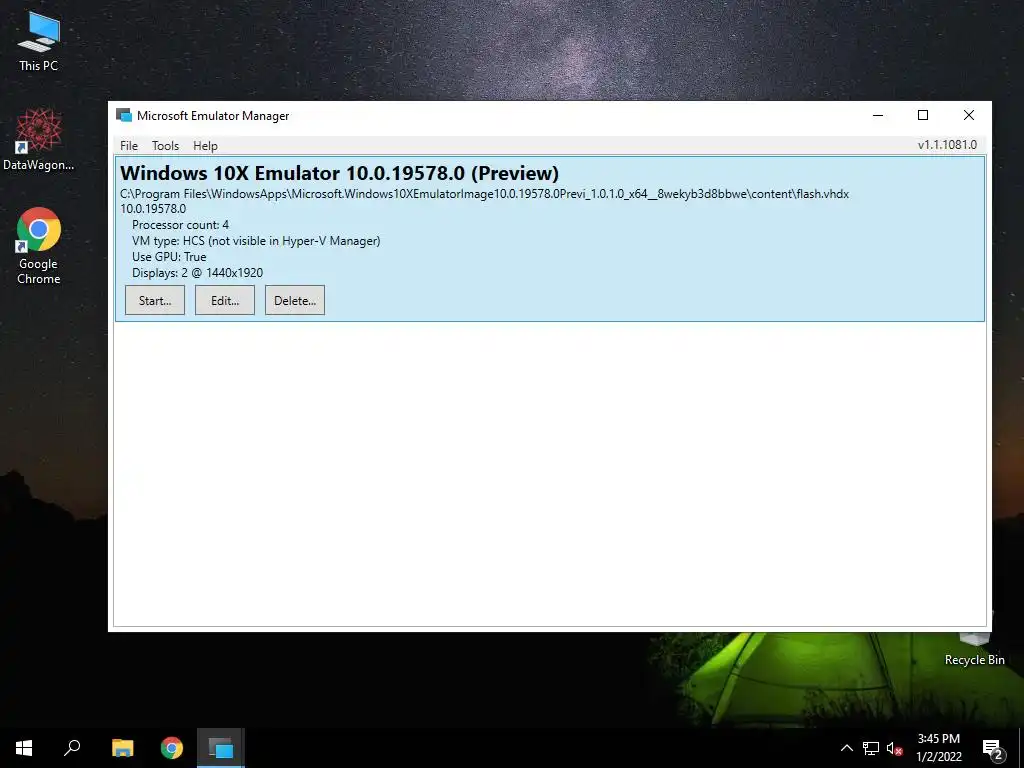Click the Displays: 2 @ 1440x1920 line

tap(197, 273)
